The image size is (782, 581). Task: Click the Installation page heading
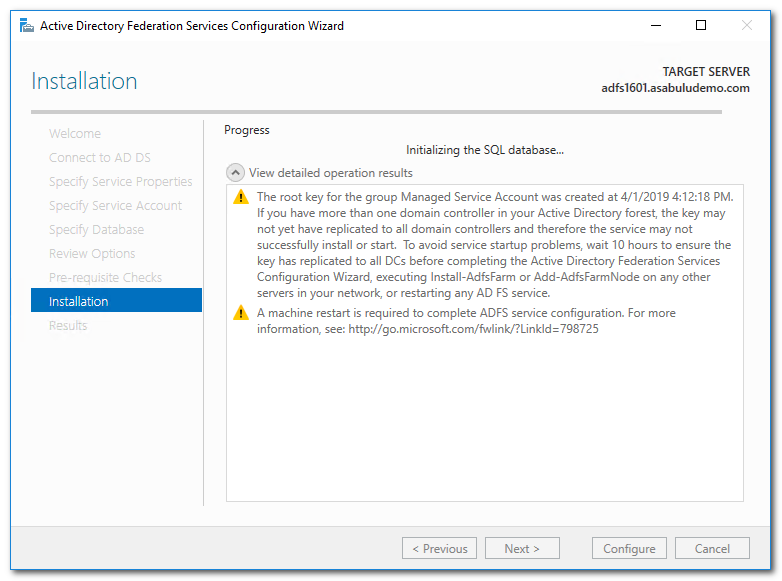[x=84, y=81]
